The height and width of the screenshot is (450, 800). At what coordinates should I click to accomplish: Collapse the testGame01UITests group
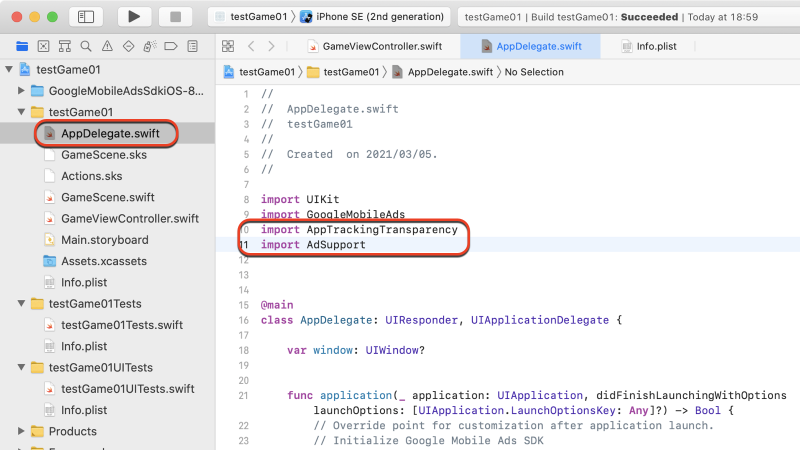tap(21, 367)
